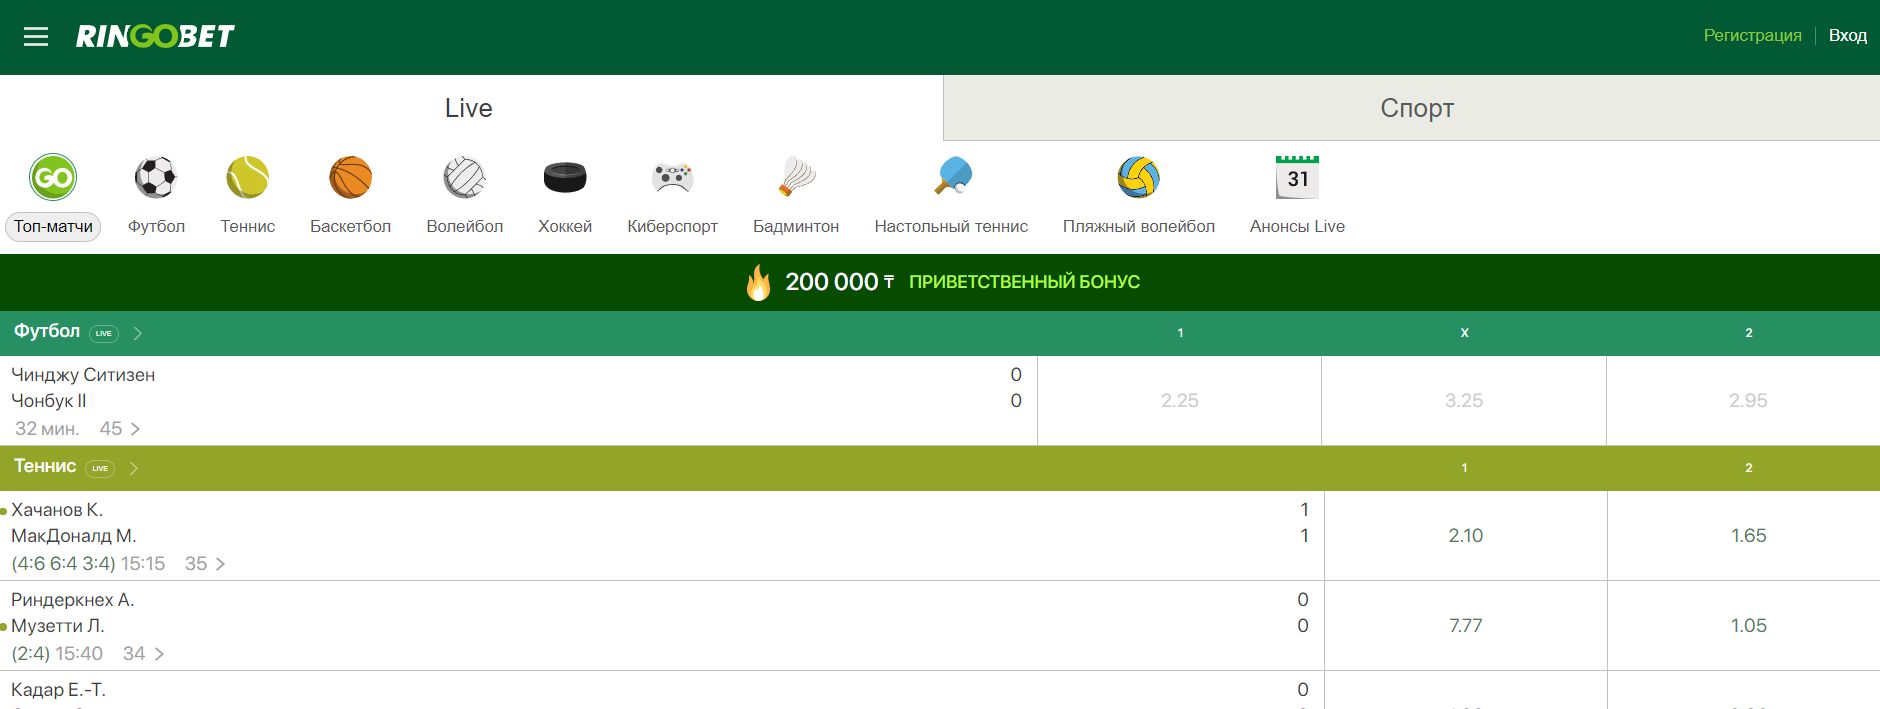
Task: Click the set score (4:6 6:4 3:4)
Action: click(x=63, y=564)
